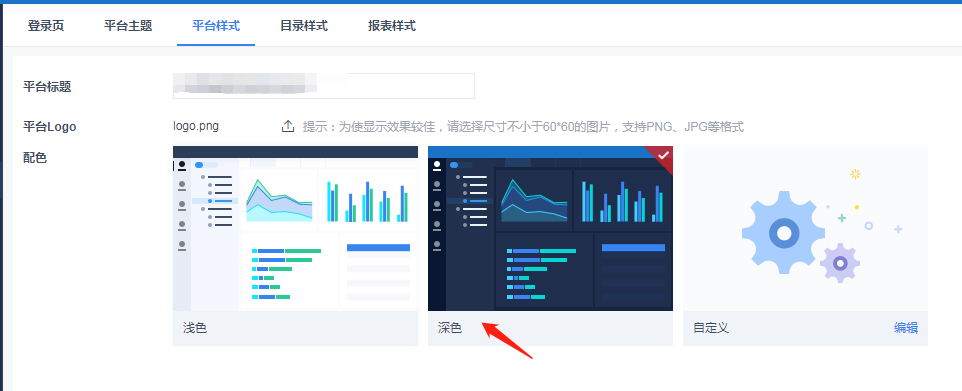Click the 自定义 label

coord(710,328)
